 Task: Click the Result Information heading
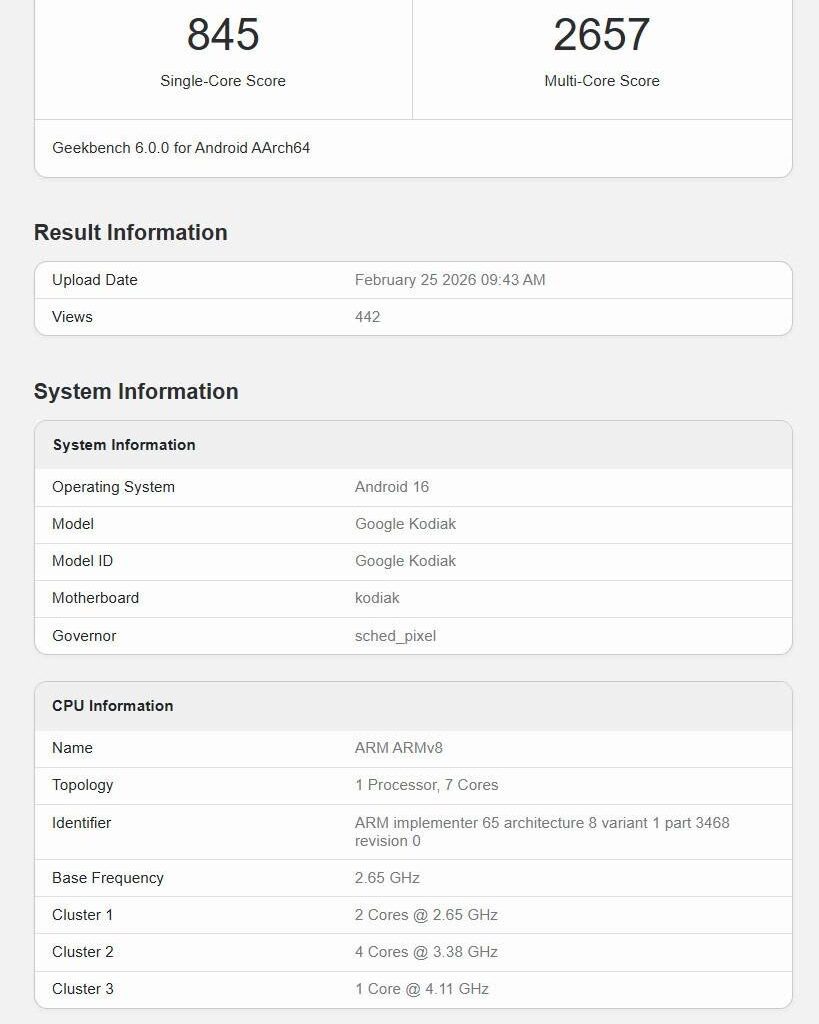[131, 232]
